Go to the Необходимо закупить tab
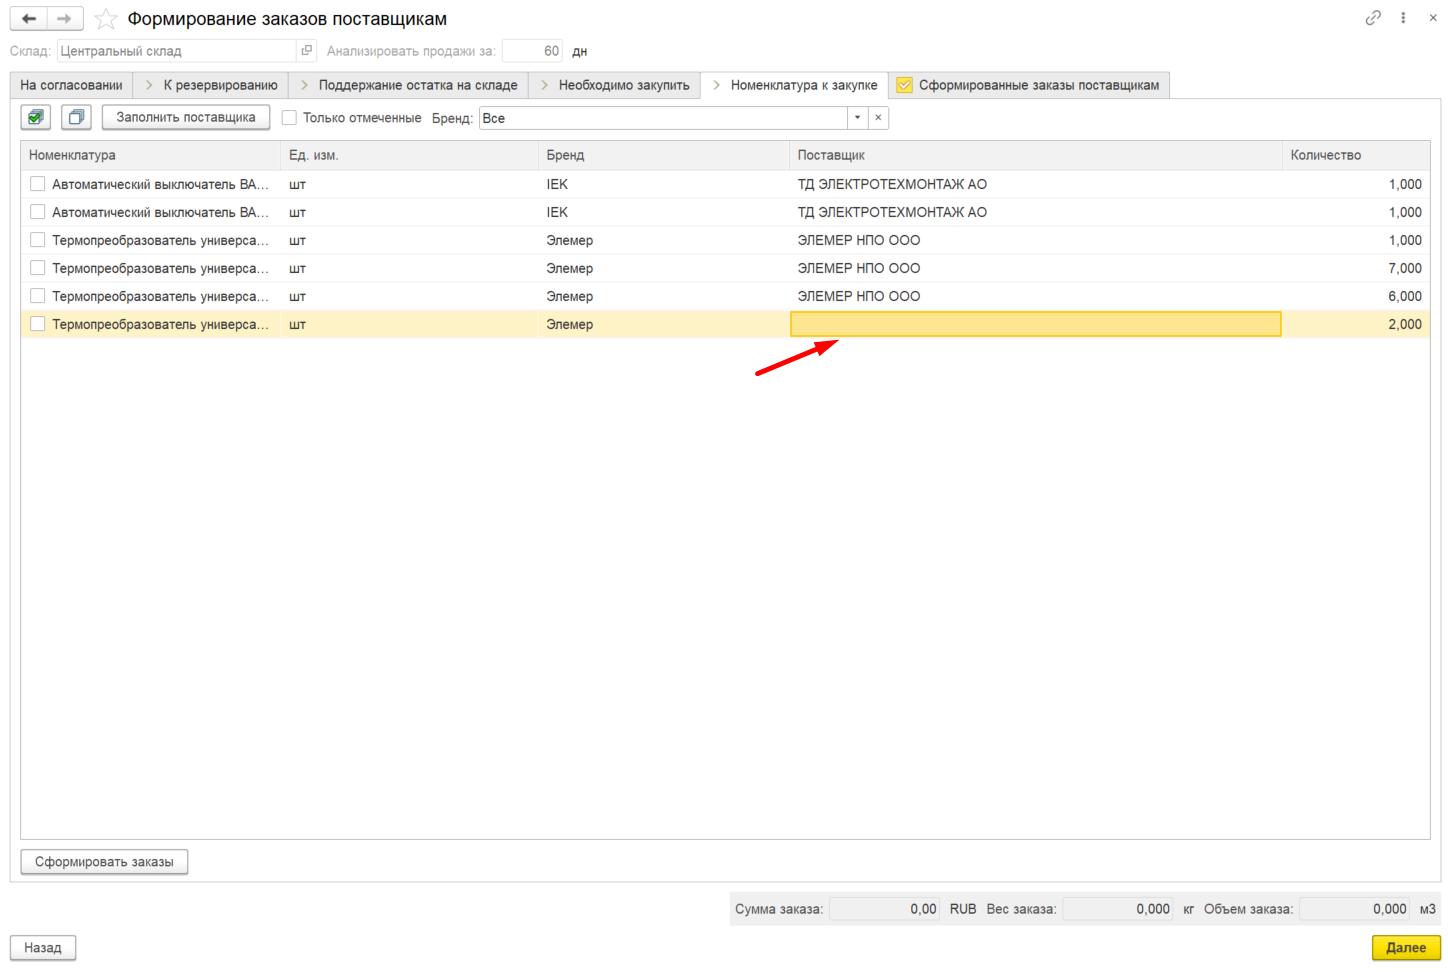Viewport: 1448px width, 972px height. pos(615,85)
